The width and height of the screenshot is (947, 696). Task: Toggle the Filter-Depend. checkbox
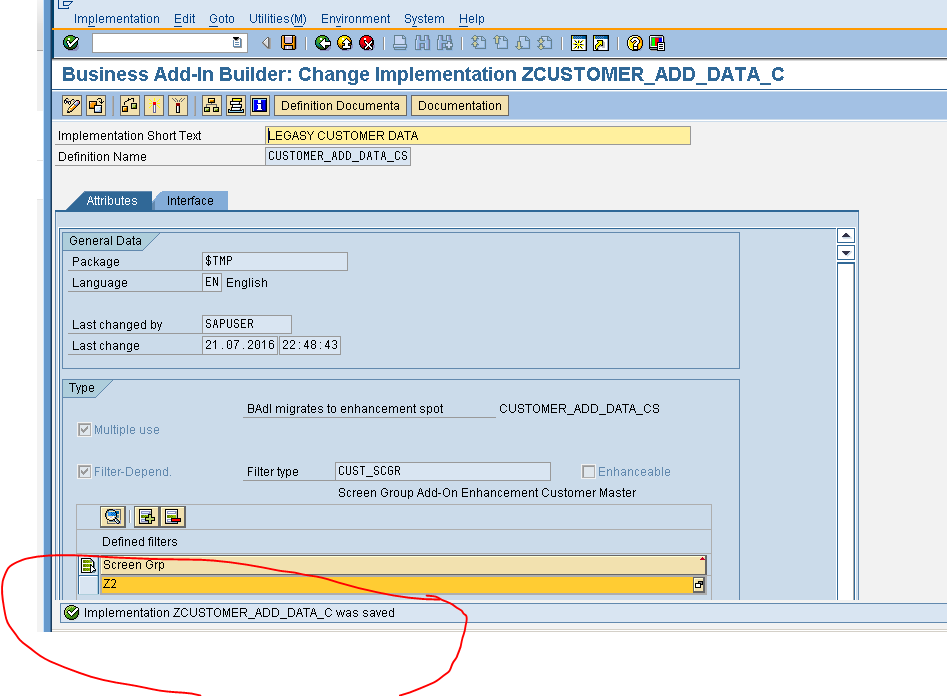(x=85, y=471)
